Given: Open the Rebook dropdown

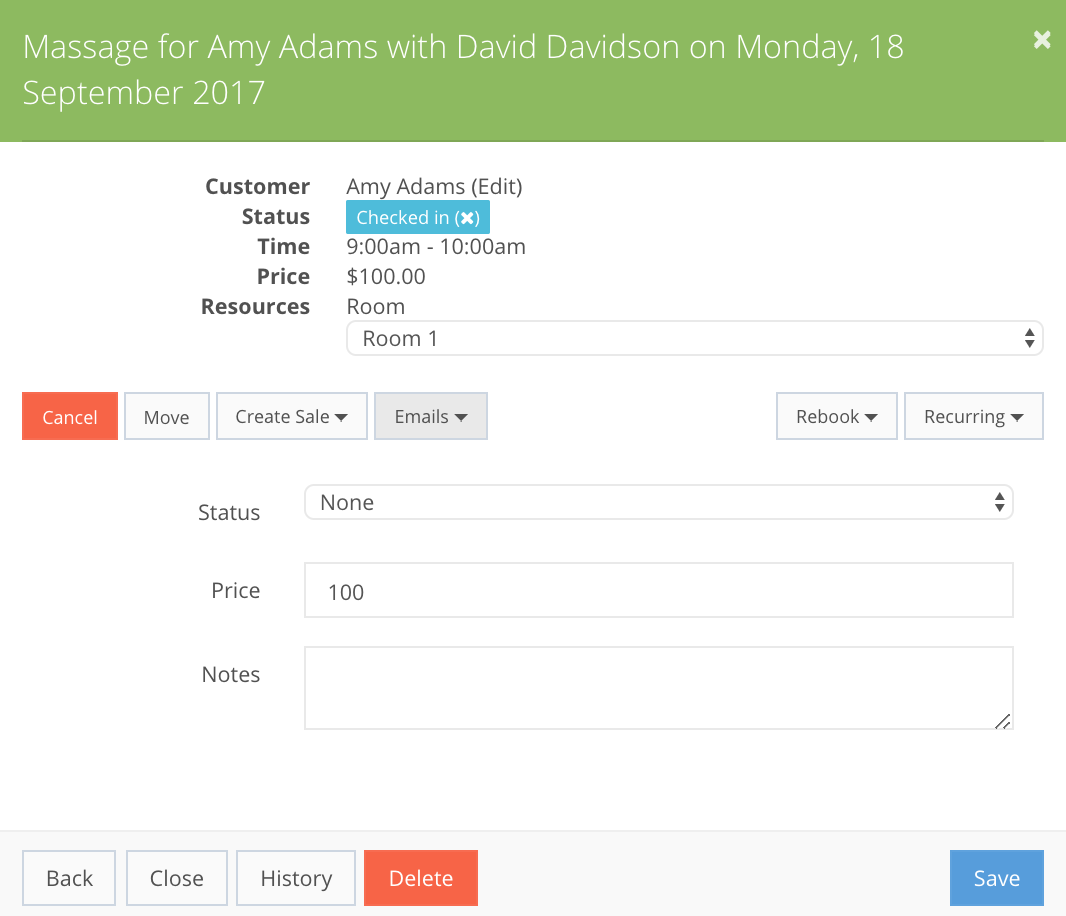Looking at the screenshot, I should (836, 416).
